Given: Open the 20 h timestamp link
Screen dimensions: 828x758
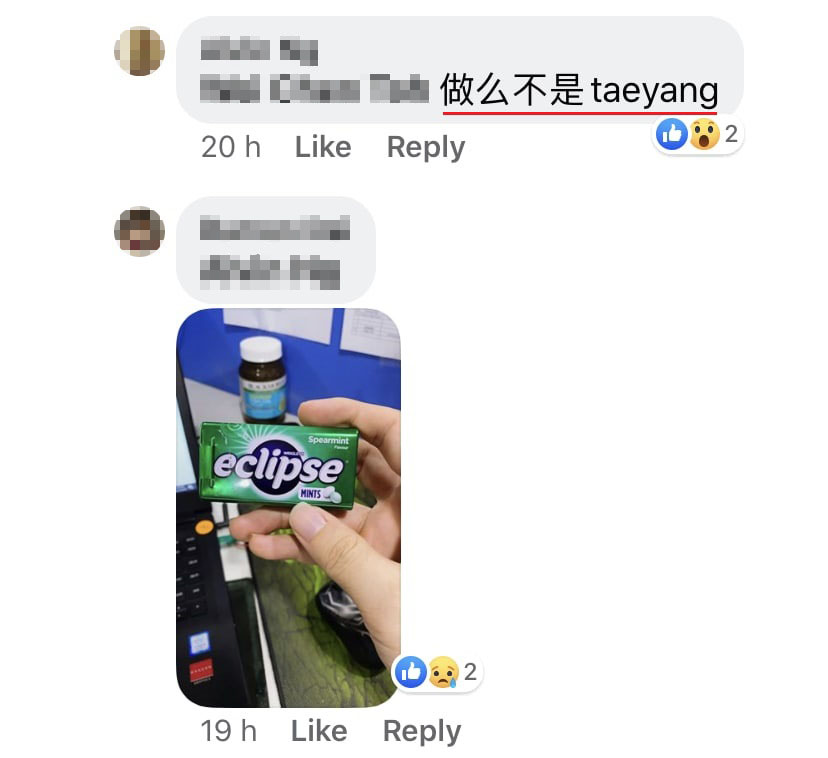Looking at the screenshot, I should (231, 147).
